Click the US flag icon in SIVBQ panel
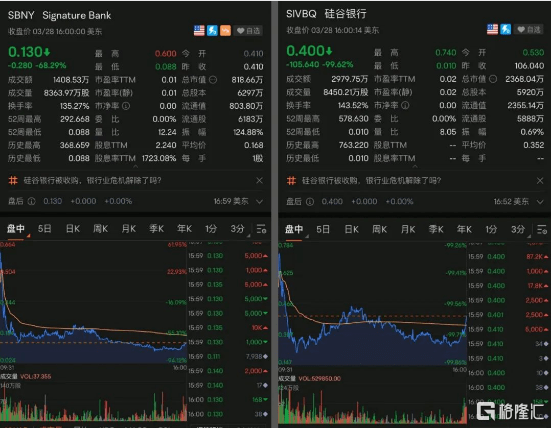 pos(492,30)
